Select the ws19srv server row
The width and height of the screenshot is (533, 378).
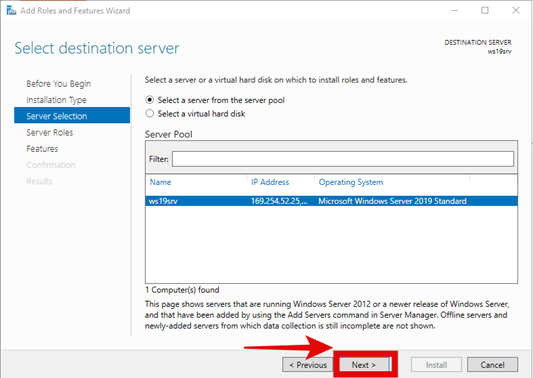[331, 201]
